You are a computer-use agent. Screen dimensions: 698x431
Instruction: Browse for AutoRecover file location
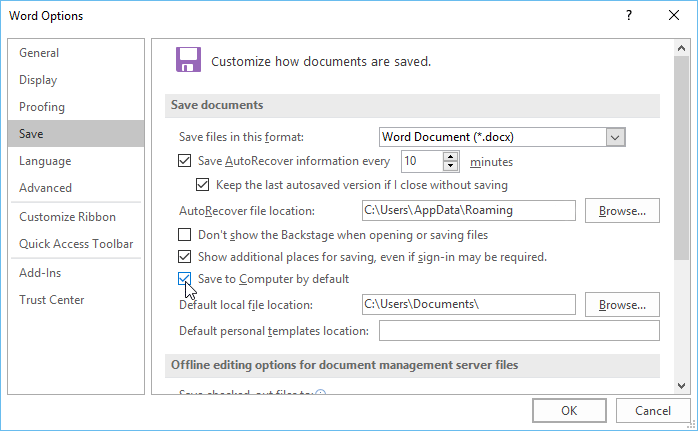coord(622,211)
